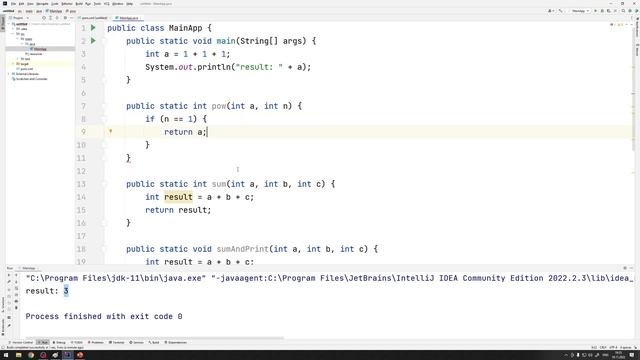
Task: Expand External Libraries in the Project tree
Action: (9, 74)
